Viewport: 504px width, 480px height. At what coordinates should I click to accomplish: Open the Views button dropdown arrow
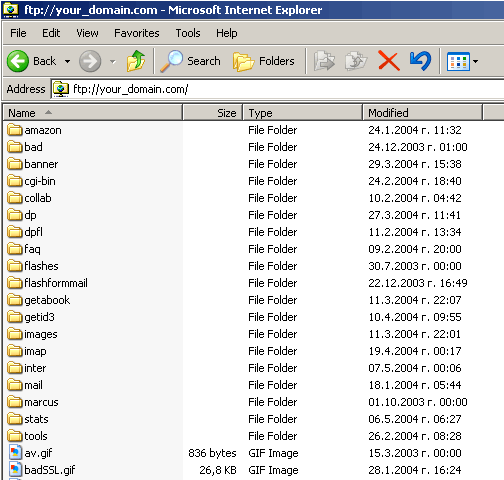(x=476, y=61)
